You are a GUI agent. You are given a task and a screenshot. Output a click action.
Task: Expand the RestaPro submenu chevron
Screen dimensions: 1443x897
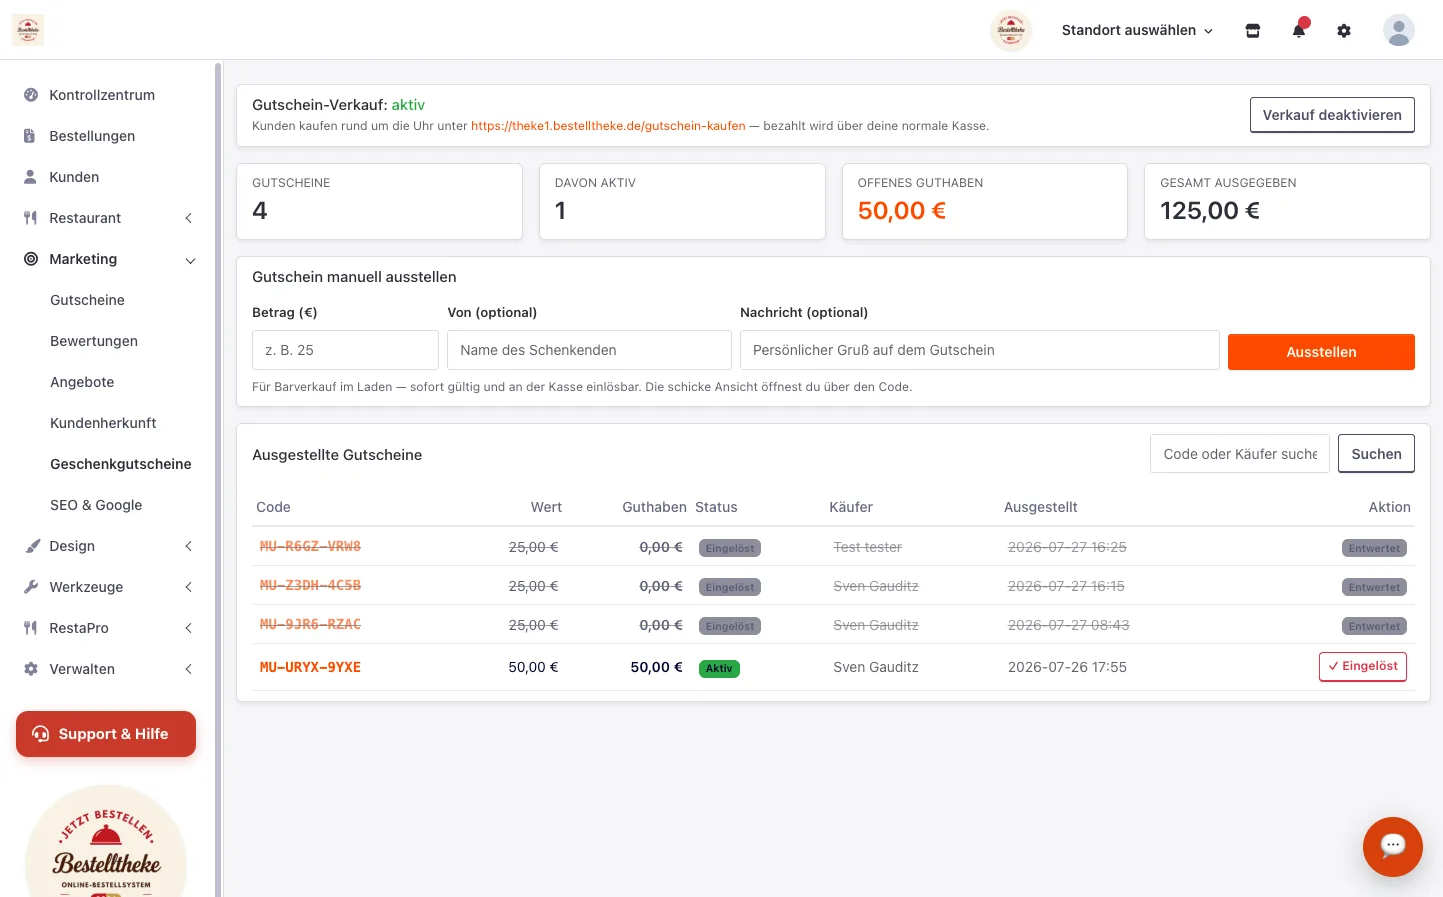pyautogui.click(x=188, y=628)
